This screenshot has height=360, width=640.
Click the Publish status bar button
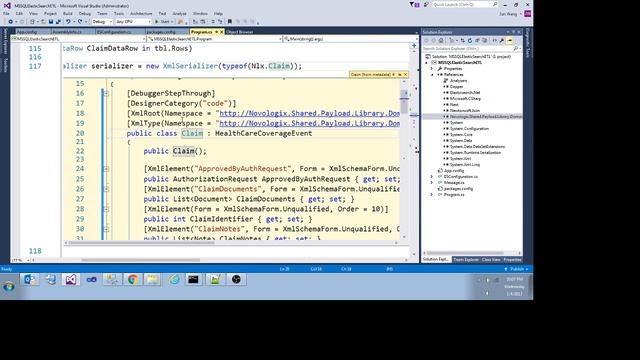(x=516, y=269)
